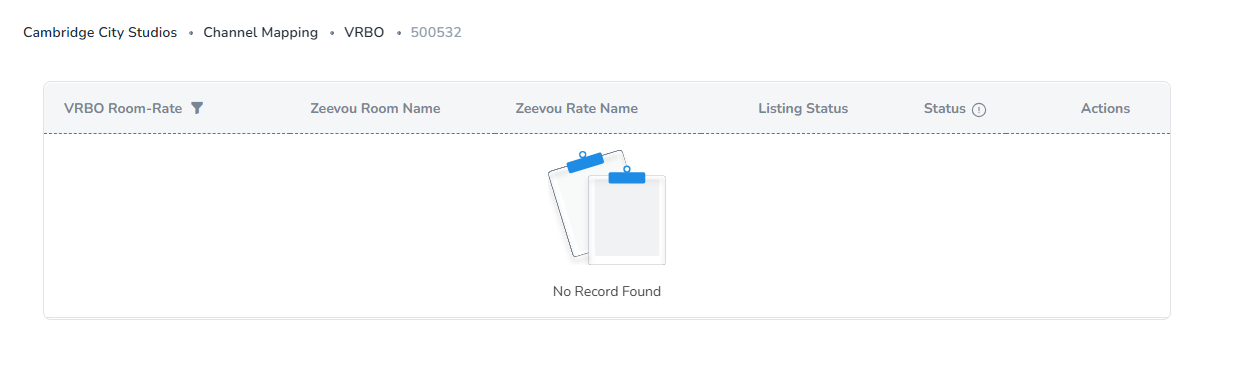This screenshot has height=387, width=1247.
Task: Click the Status column header text
Action: pos(945,108)
